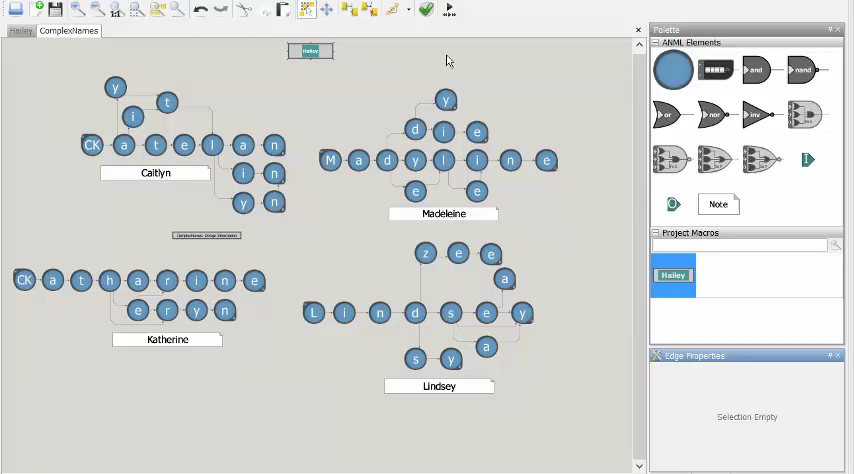Screen dimensions: 854x474
Task: Click the Zoom 1:1 actual size icon
Action: click(117, 9)
